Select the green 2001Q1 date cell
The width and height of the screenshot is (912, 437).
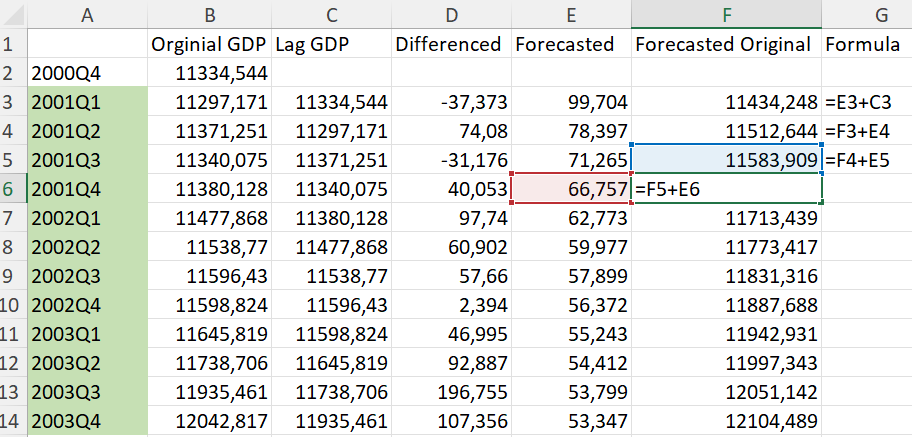pos(87,102)
